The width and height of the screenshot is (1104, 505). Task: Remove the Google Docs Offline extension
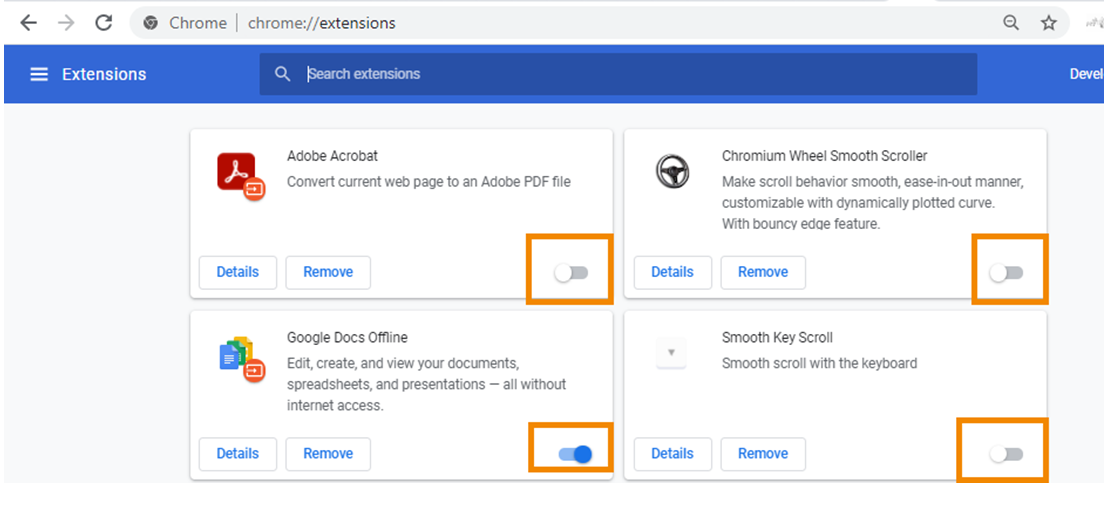(328, 454)
